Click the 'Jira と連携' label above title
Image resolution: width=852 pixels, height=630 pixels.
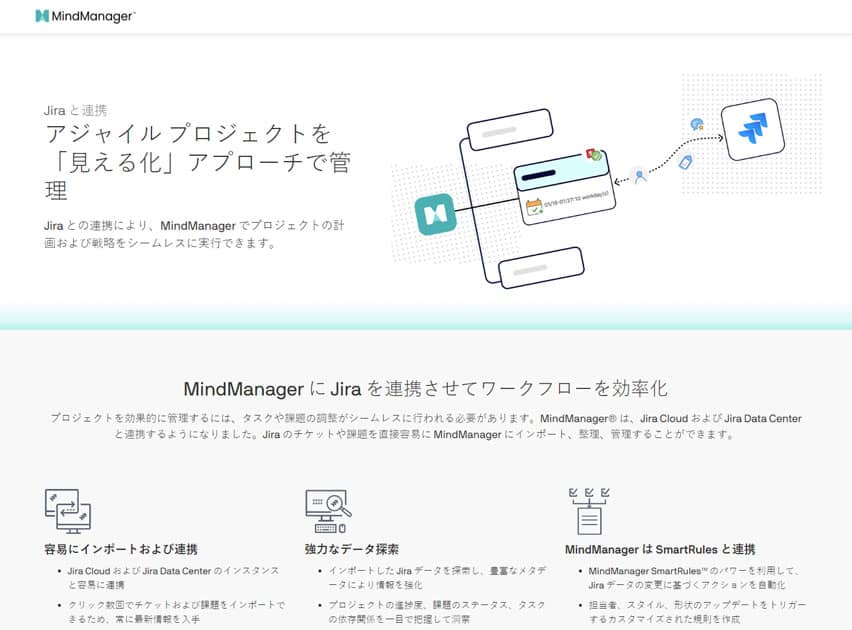(77, 110)
